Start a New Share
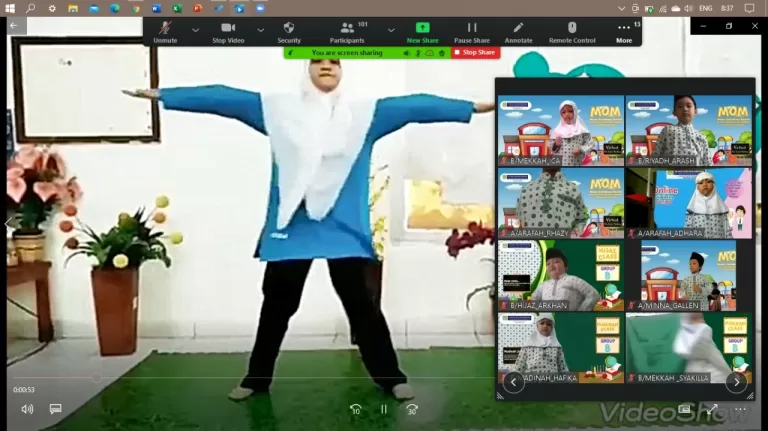 (422, 32)
